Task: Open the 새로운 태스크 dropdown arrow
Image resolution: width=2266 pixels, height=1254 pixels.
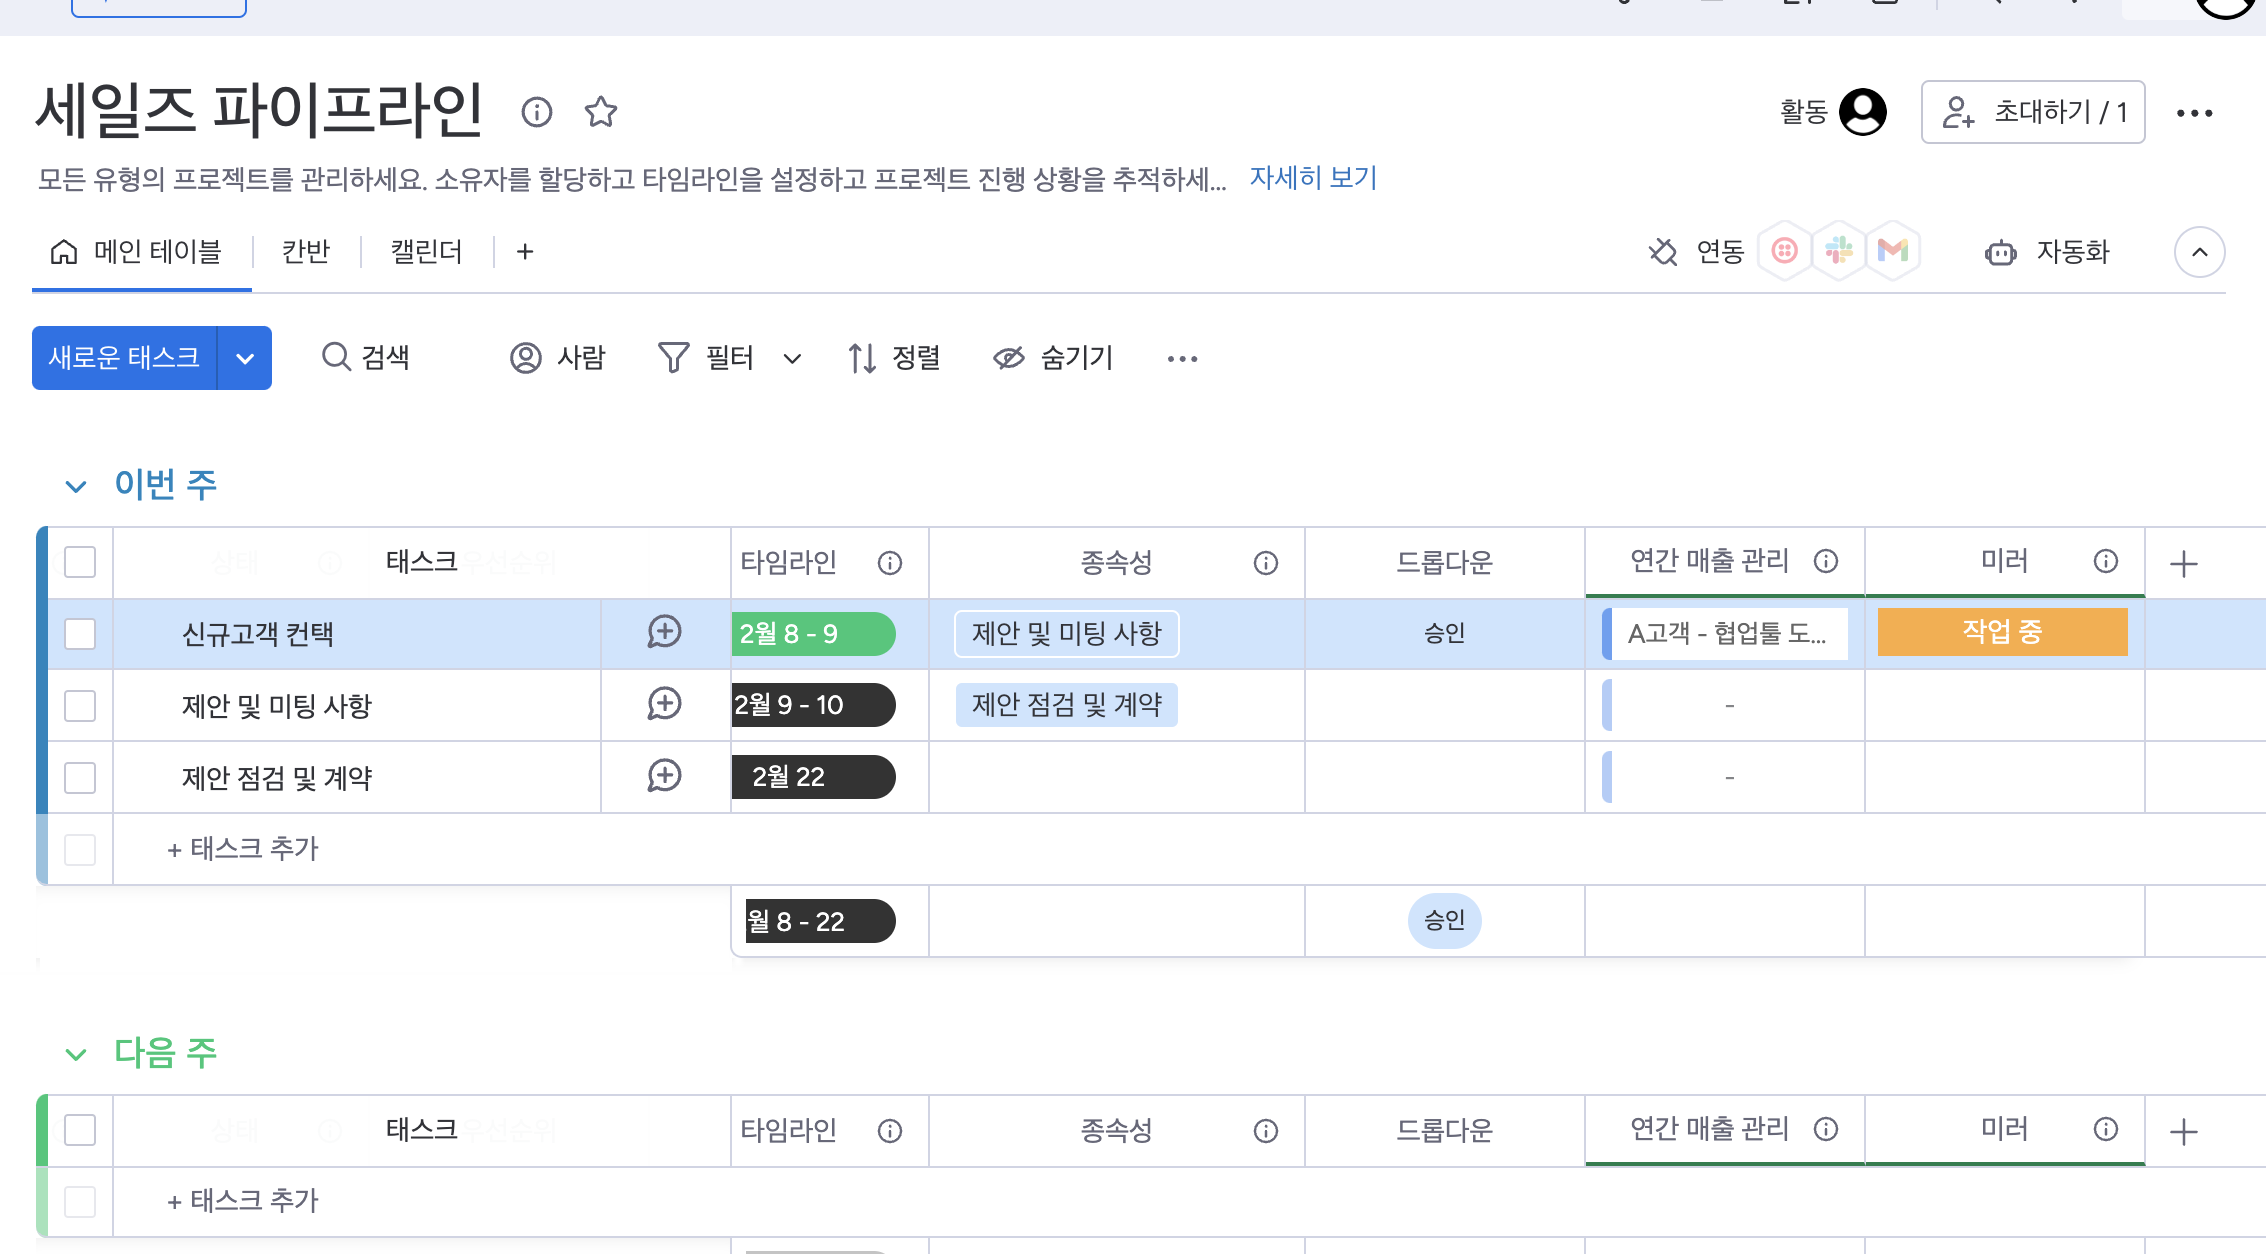Action: click(245, 358)
